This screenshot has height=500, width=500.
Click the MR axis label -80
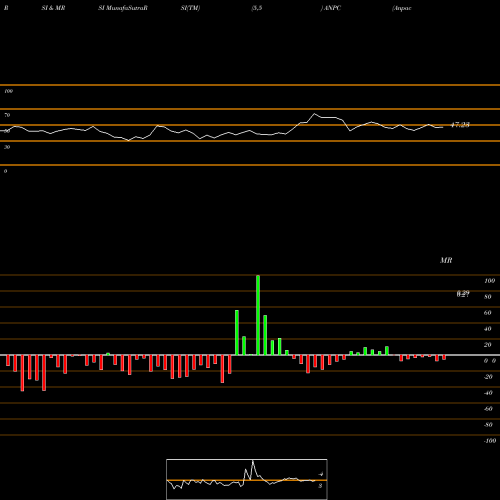pyautogui.click(x=488, y=425)
